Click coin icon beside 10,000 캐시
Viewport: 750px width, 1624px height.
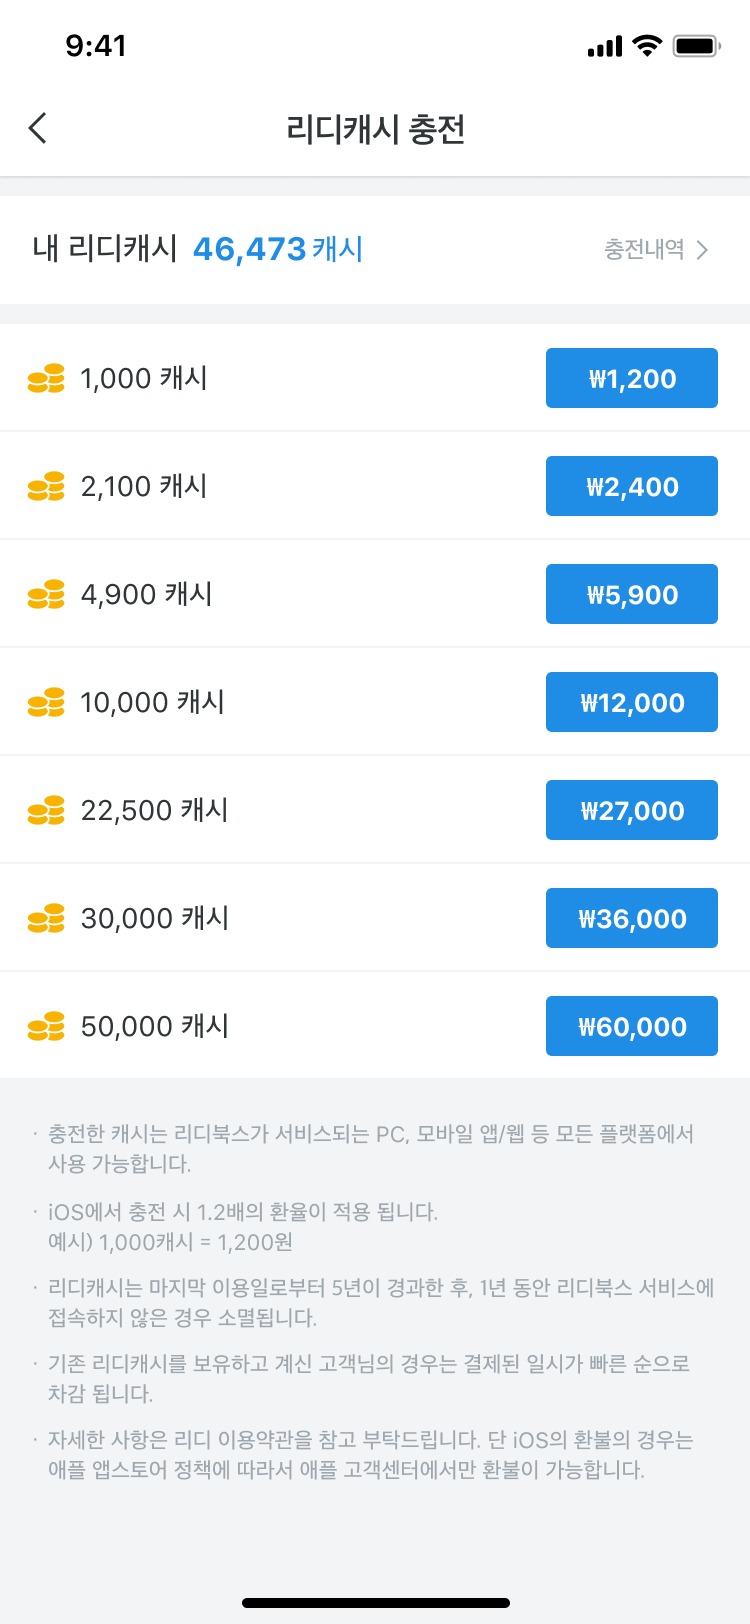click(x=46, y=703)
